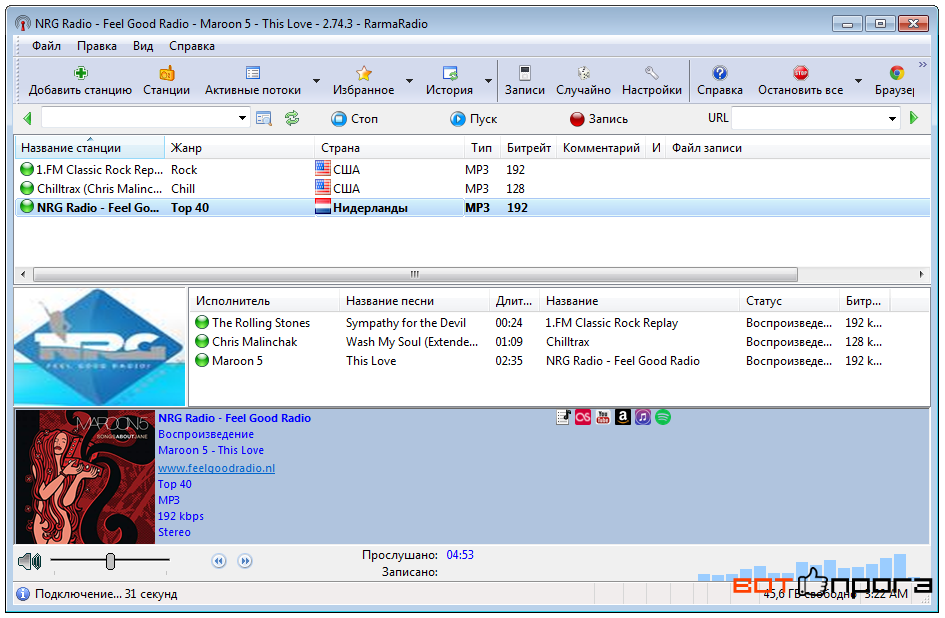Select 1.FM Classic Rock Rep... station row
945x618 pixels.
pos(472,170)
